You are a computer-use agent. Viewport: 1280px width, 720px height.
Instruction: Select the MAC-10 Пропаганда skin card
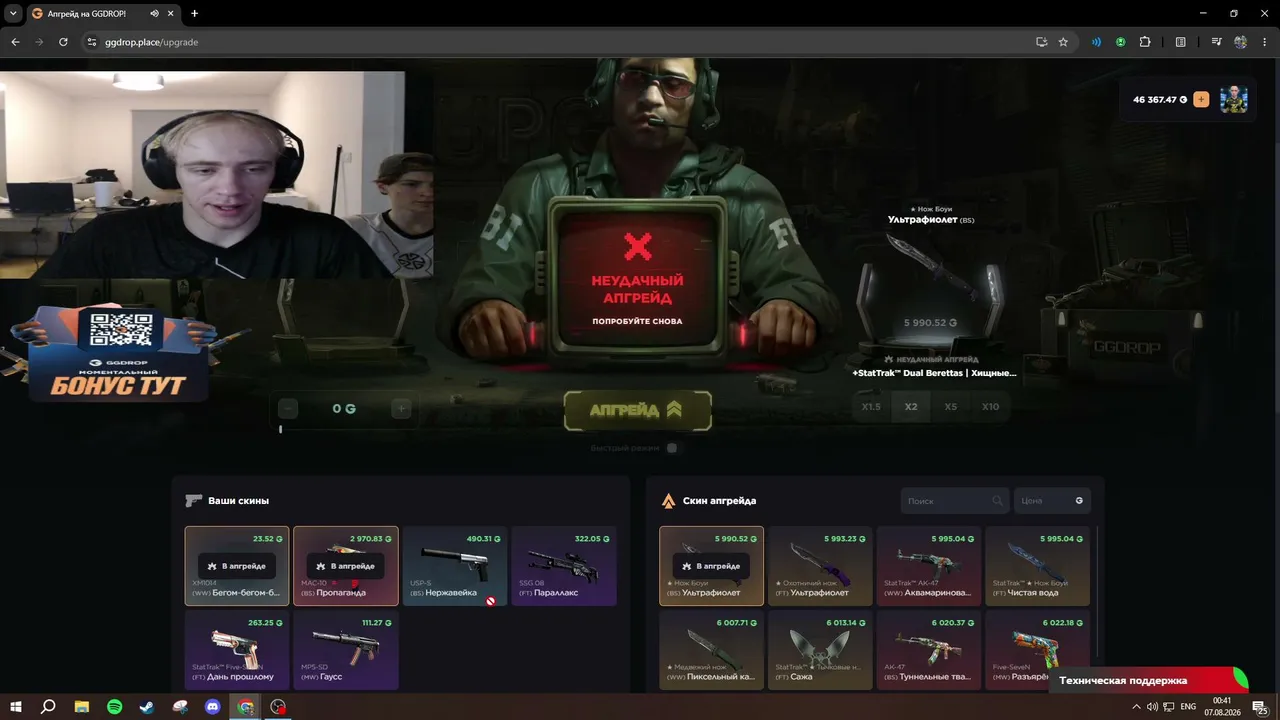(x=346, y=566)
